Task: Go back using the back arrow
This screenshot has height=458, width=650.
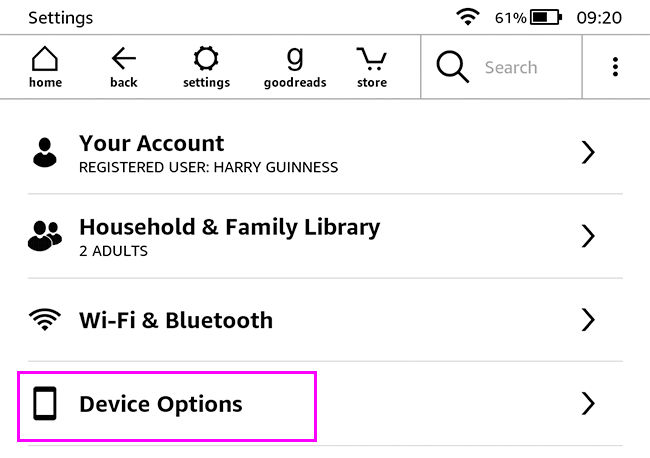Action: pos(124,67)
